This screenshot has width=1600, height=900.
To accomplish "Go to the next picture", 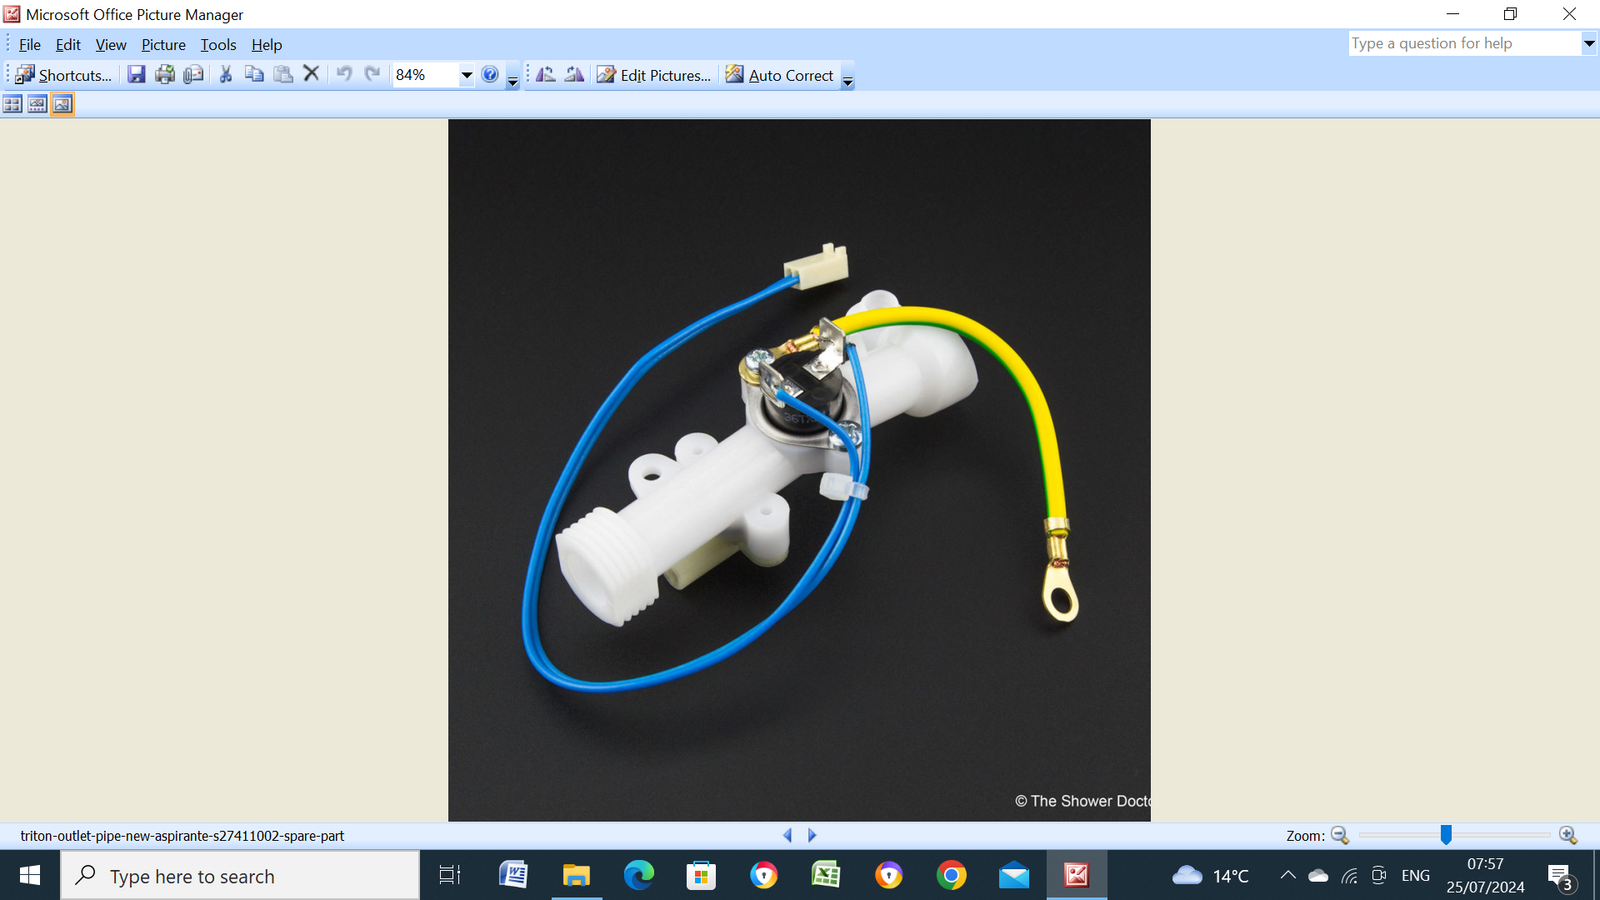I will [812, 834].
